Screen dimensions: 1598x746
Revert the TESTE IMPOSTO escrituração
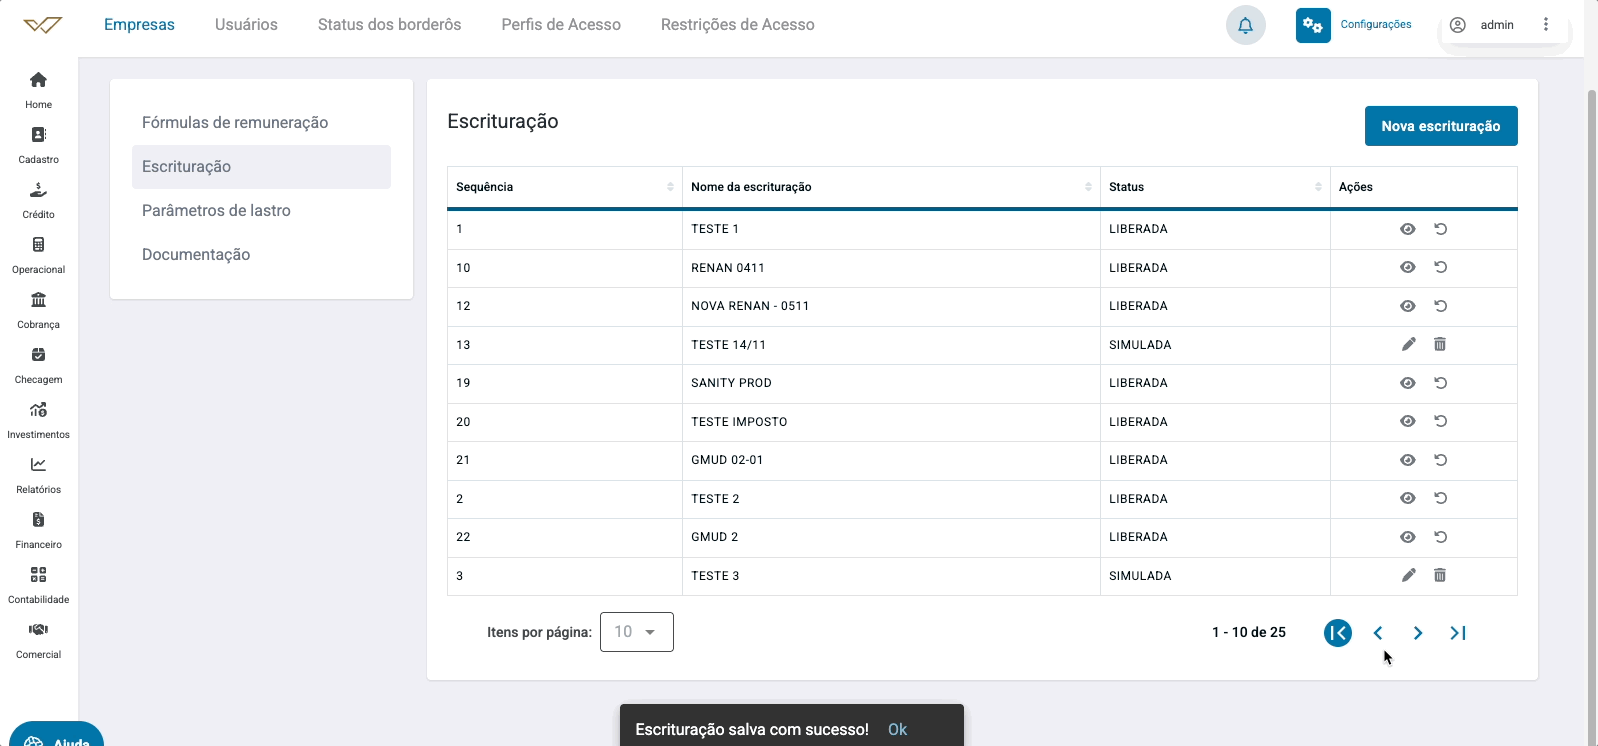[1440, 421]
